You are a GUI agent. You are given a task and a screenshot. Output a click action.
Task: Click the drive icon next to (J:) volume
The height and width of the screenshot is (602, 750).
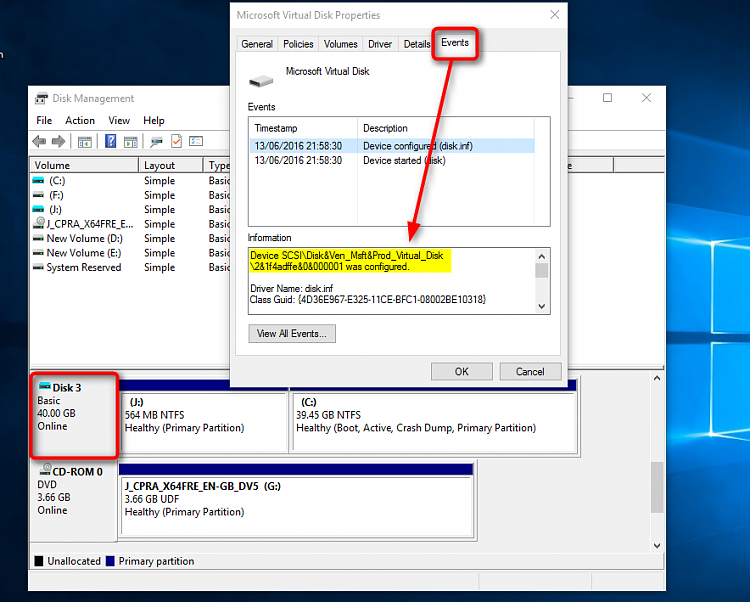pos(38,209)
